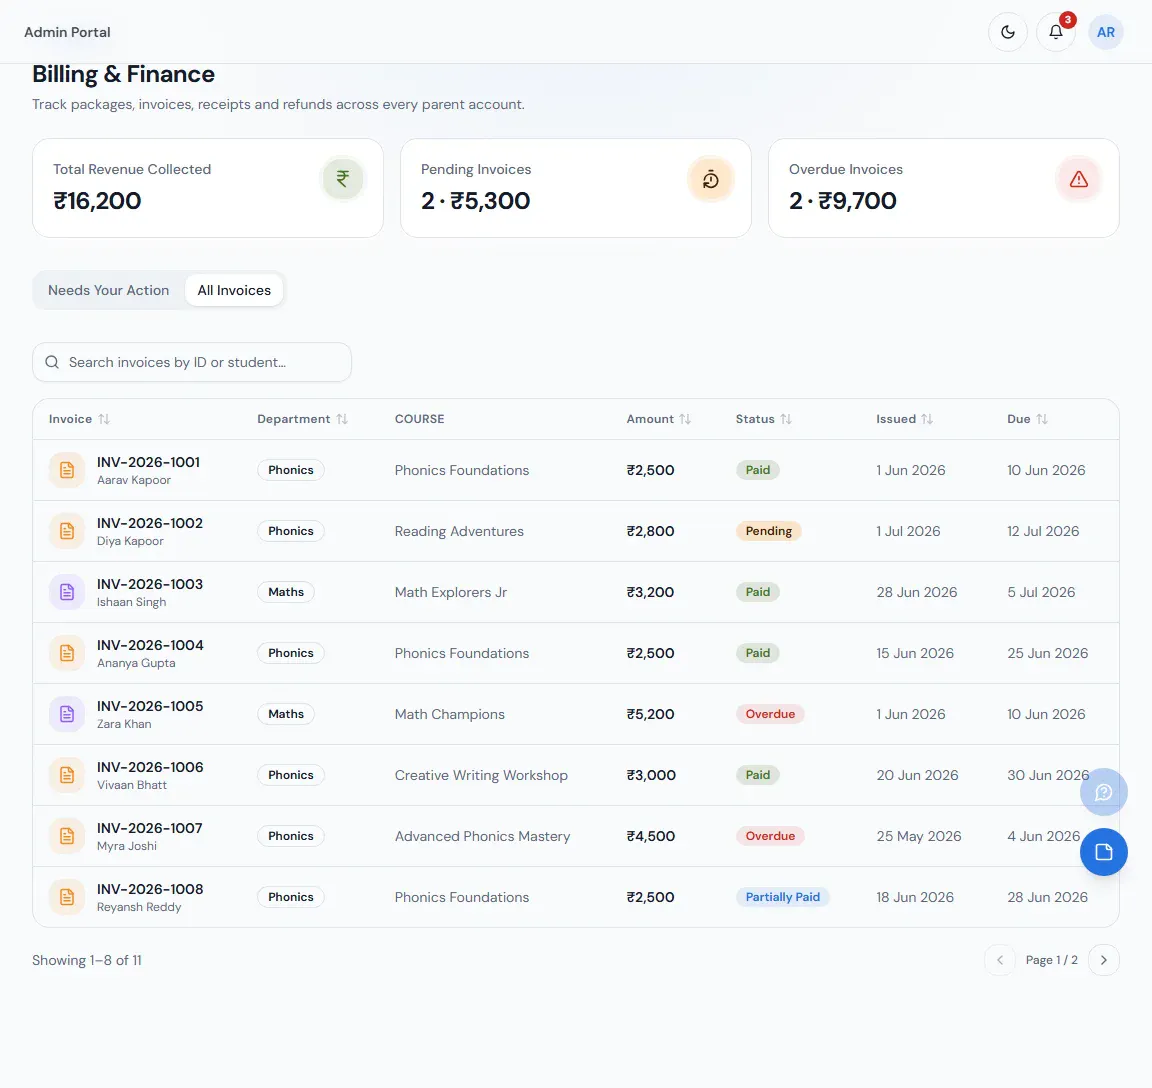Viewport: 1152px width, 1088px height.
Task: Open invoice INV-2026-1002
Action: click(150, 523)
